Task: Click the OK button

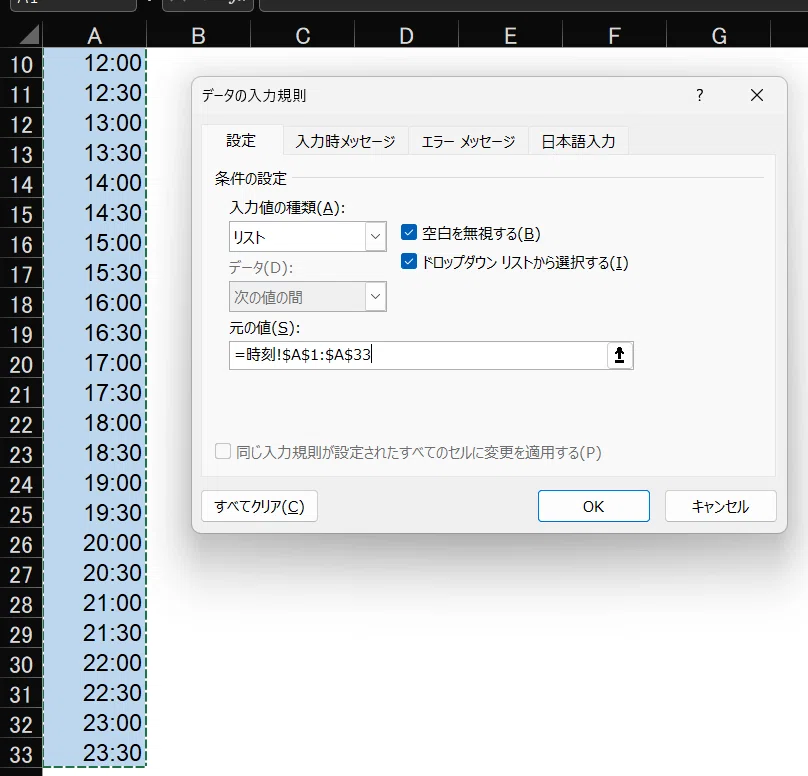Action: [x=594, y=506]
